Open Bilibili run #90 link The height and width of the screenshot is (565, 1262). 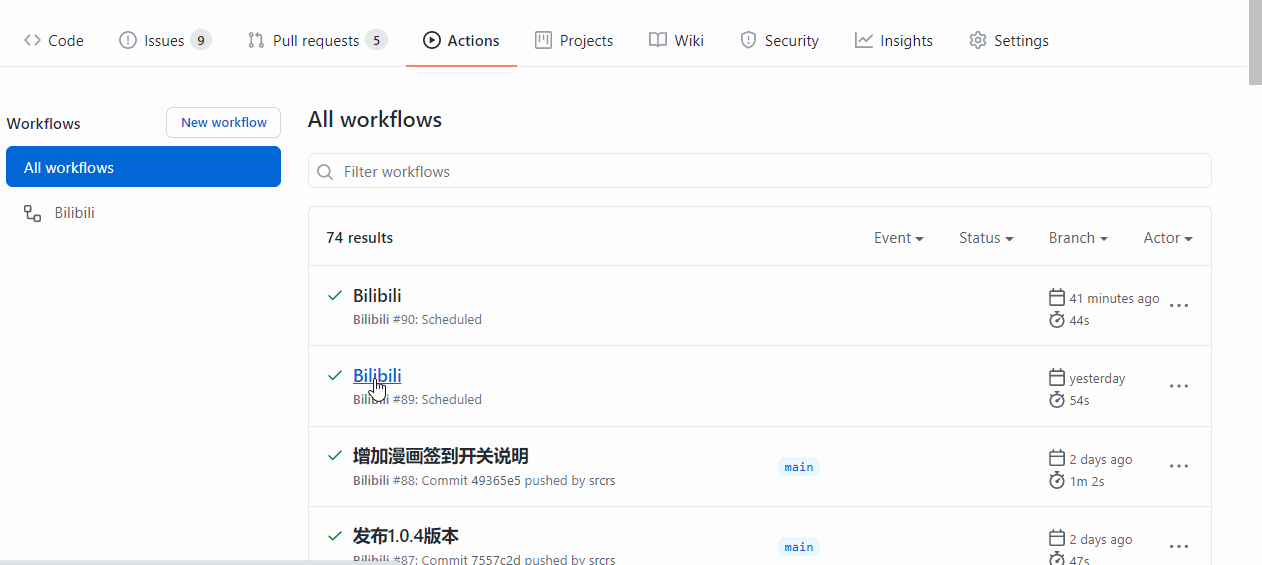377,296
